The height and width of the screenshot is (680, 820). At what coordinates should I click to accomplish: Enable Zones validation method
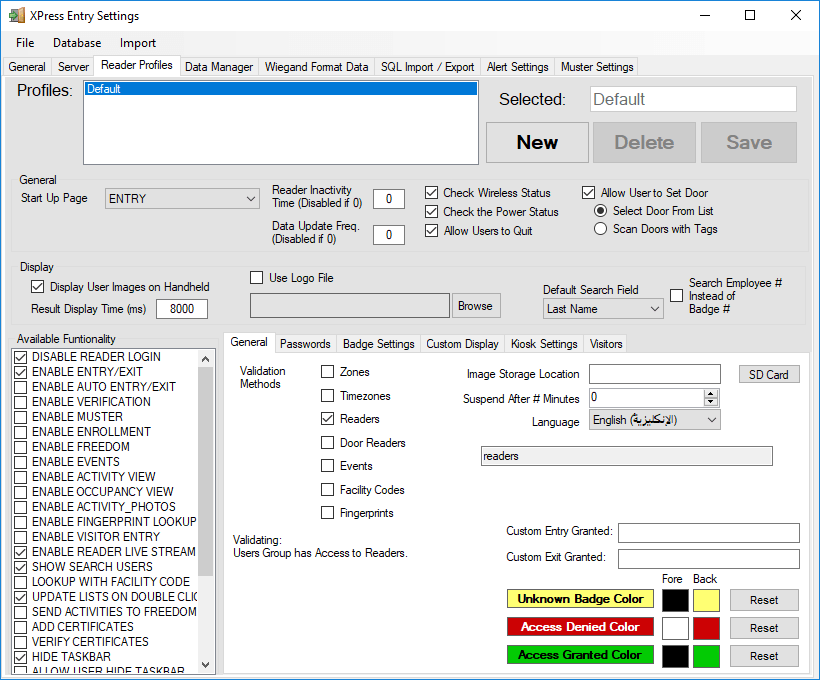click(x=327, y=371)
